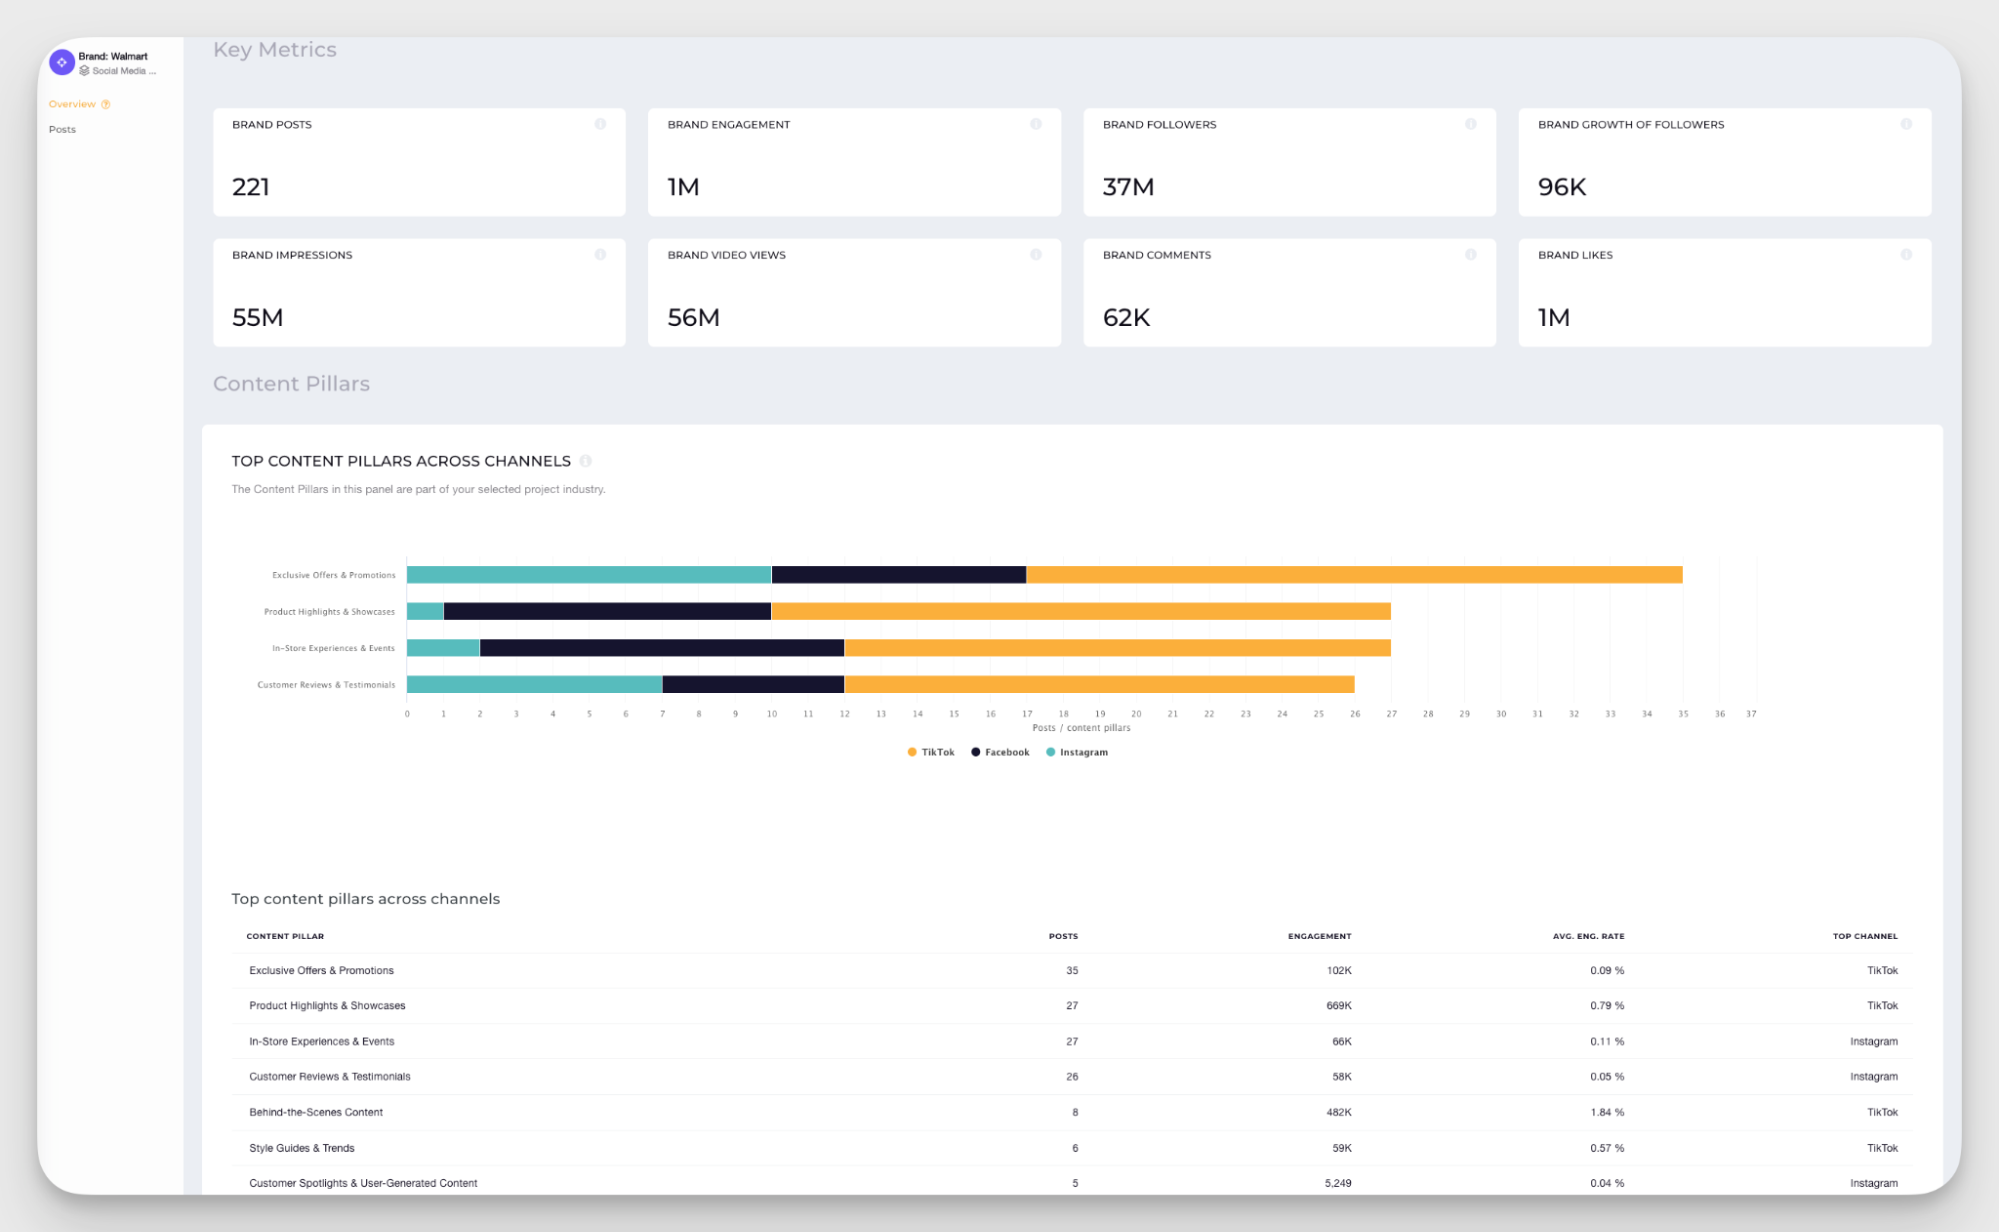Click the info icon on Brand Likes card

[1906, 254]
